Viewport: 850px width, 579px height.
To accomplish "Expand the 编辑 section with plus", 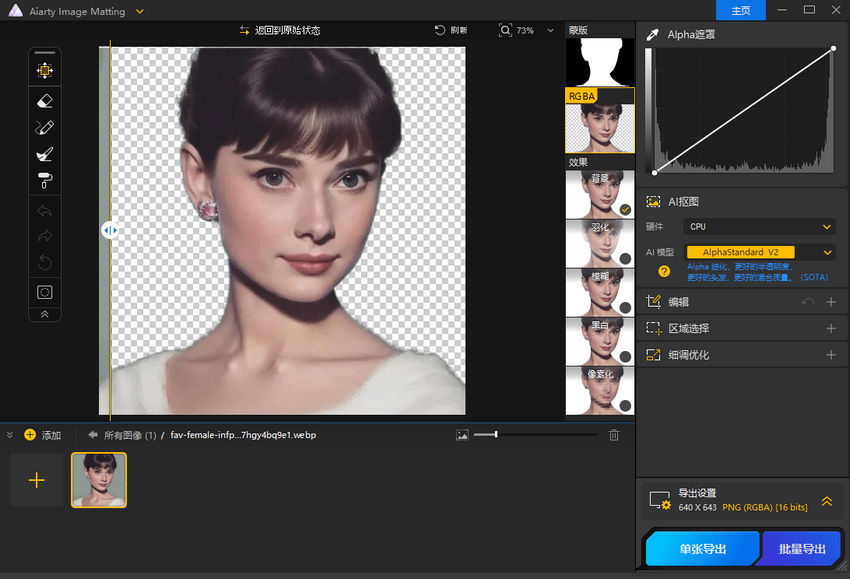I will [x=831, y=301].
